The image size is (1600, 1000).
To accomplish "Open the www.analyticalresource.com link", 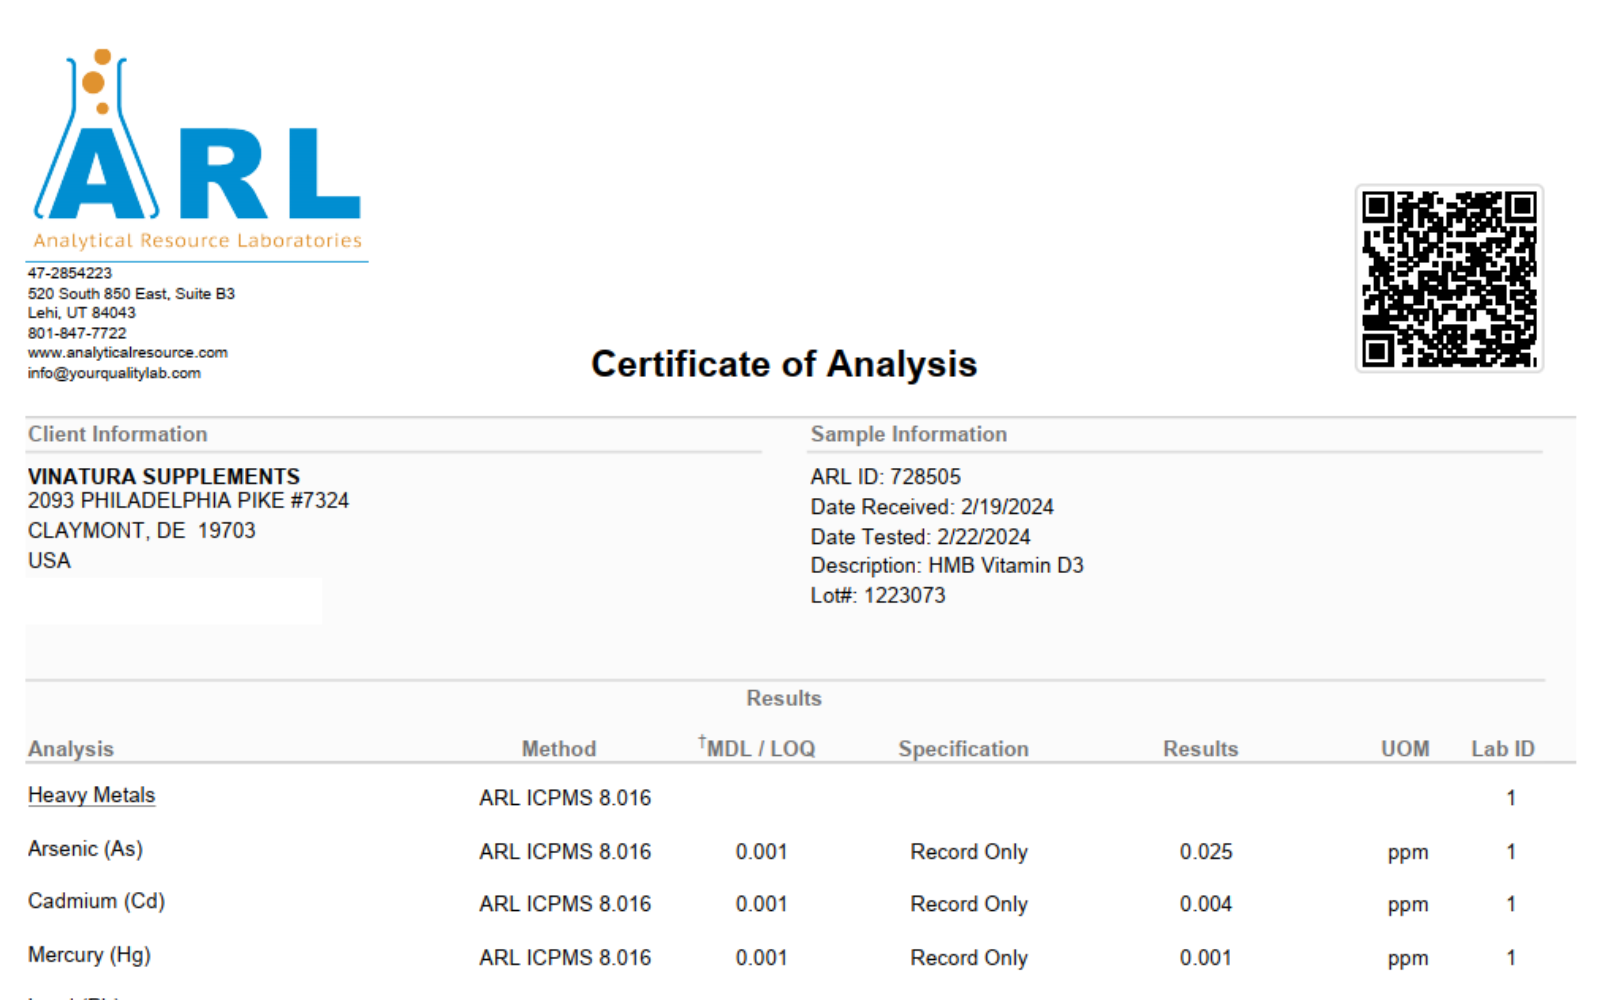I will (128, 353).
